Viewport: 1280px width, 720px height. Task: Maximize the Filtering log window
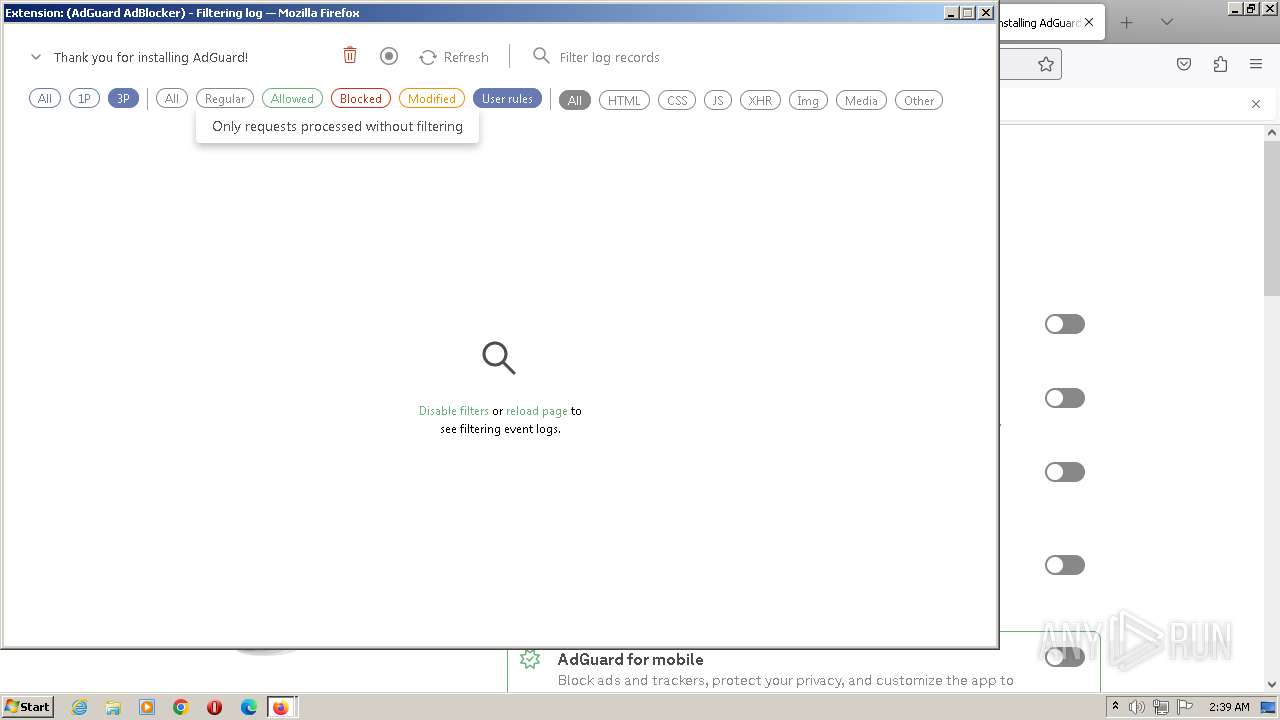968,13
